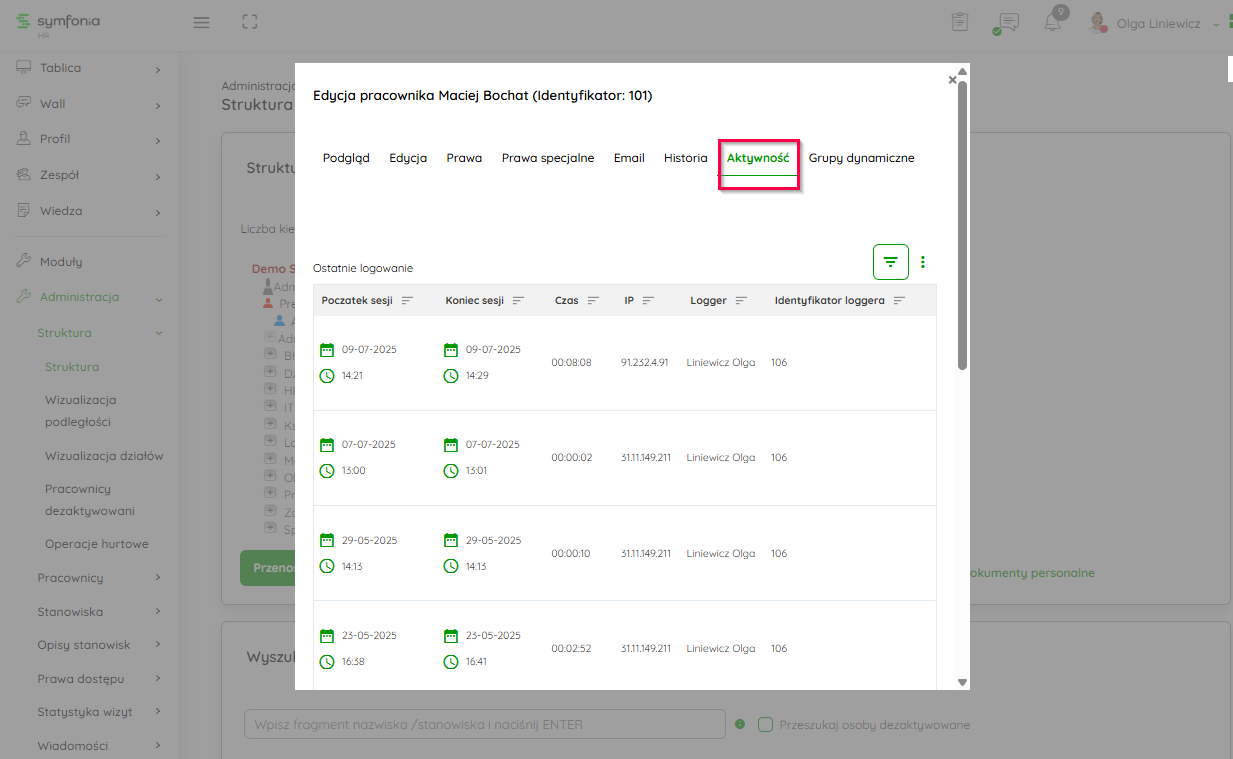The image size is (1233, 759).
Task: Click the employee search input field
Action: pos(484,724)
